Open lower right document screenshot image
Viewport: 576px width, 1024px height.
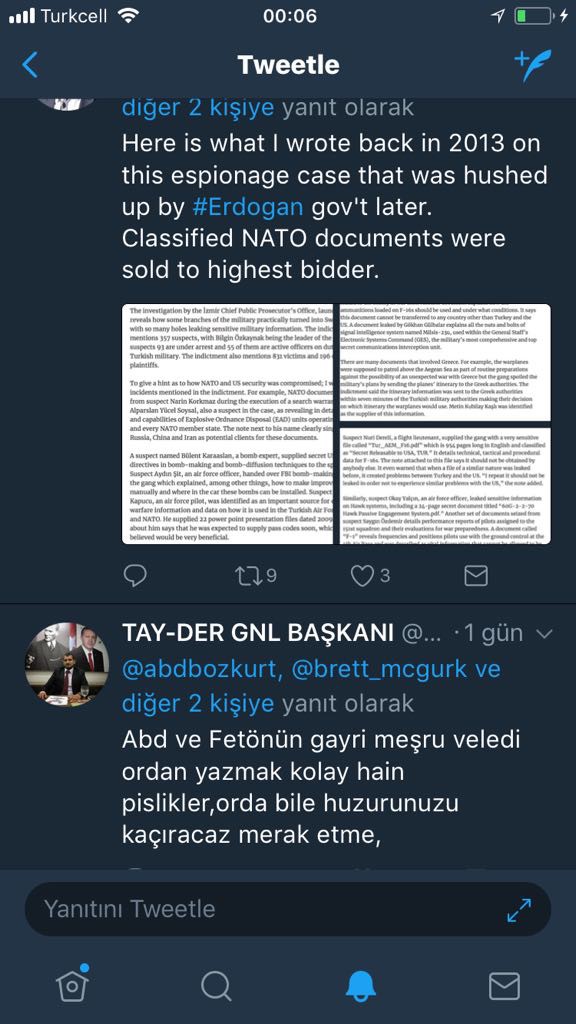pos(443,484)
